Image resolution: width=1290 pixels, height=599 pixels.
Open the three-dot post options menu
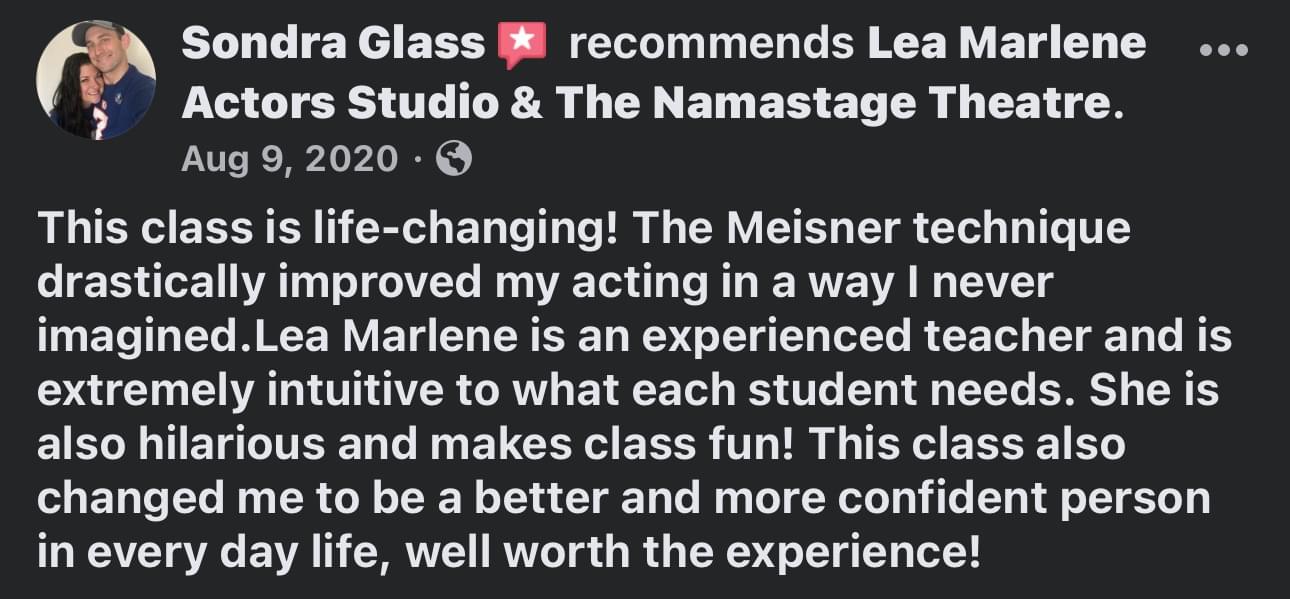click(1222, 48)
